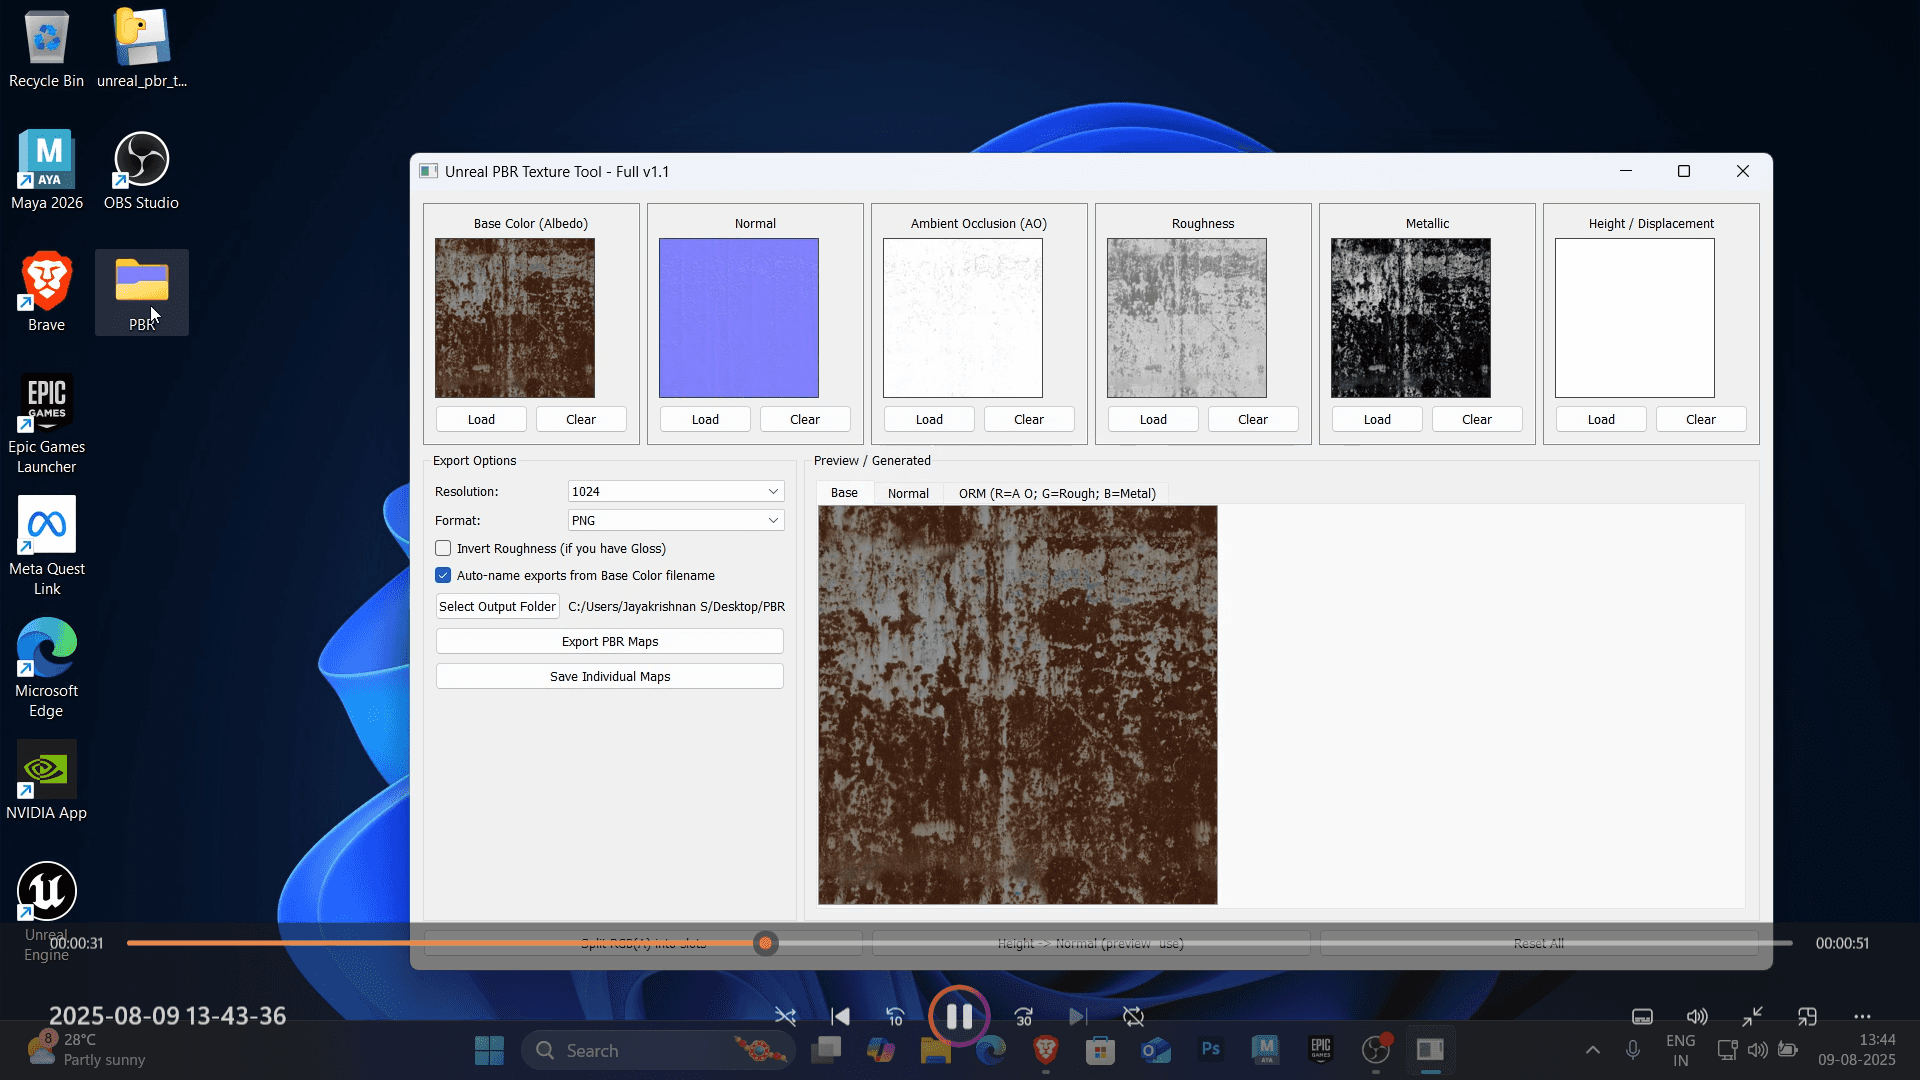Image resolution: width=1920 pixels, height=1080 pixels.
Task: Uncheck Auto-name exports from Base Color filename
Action: (443, 576)
